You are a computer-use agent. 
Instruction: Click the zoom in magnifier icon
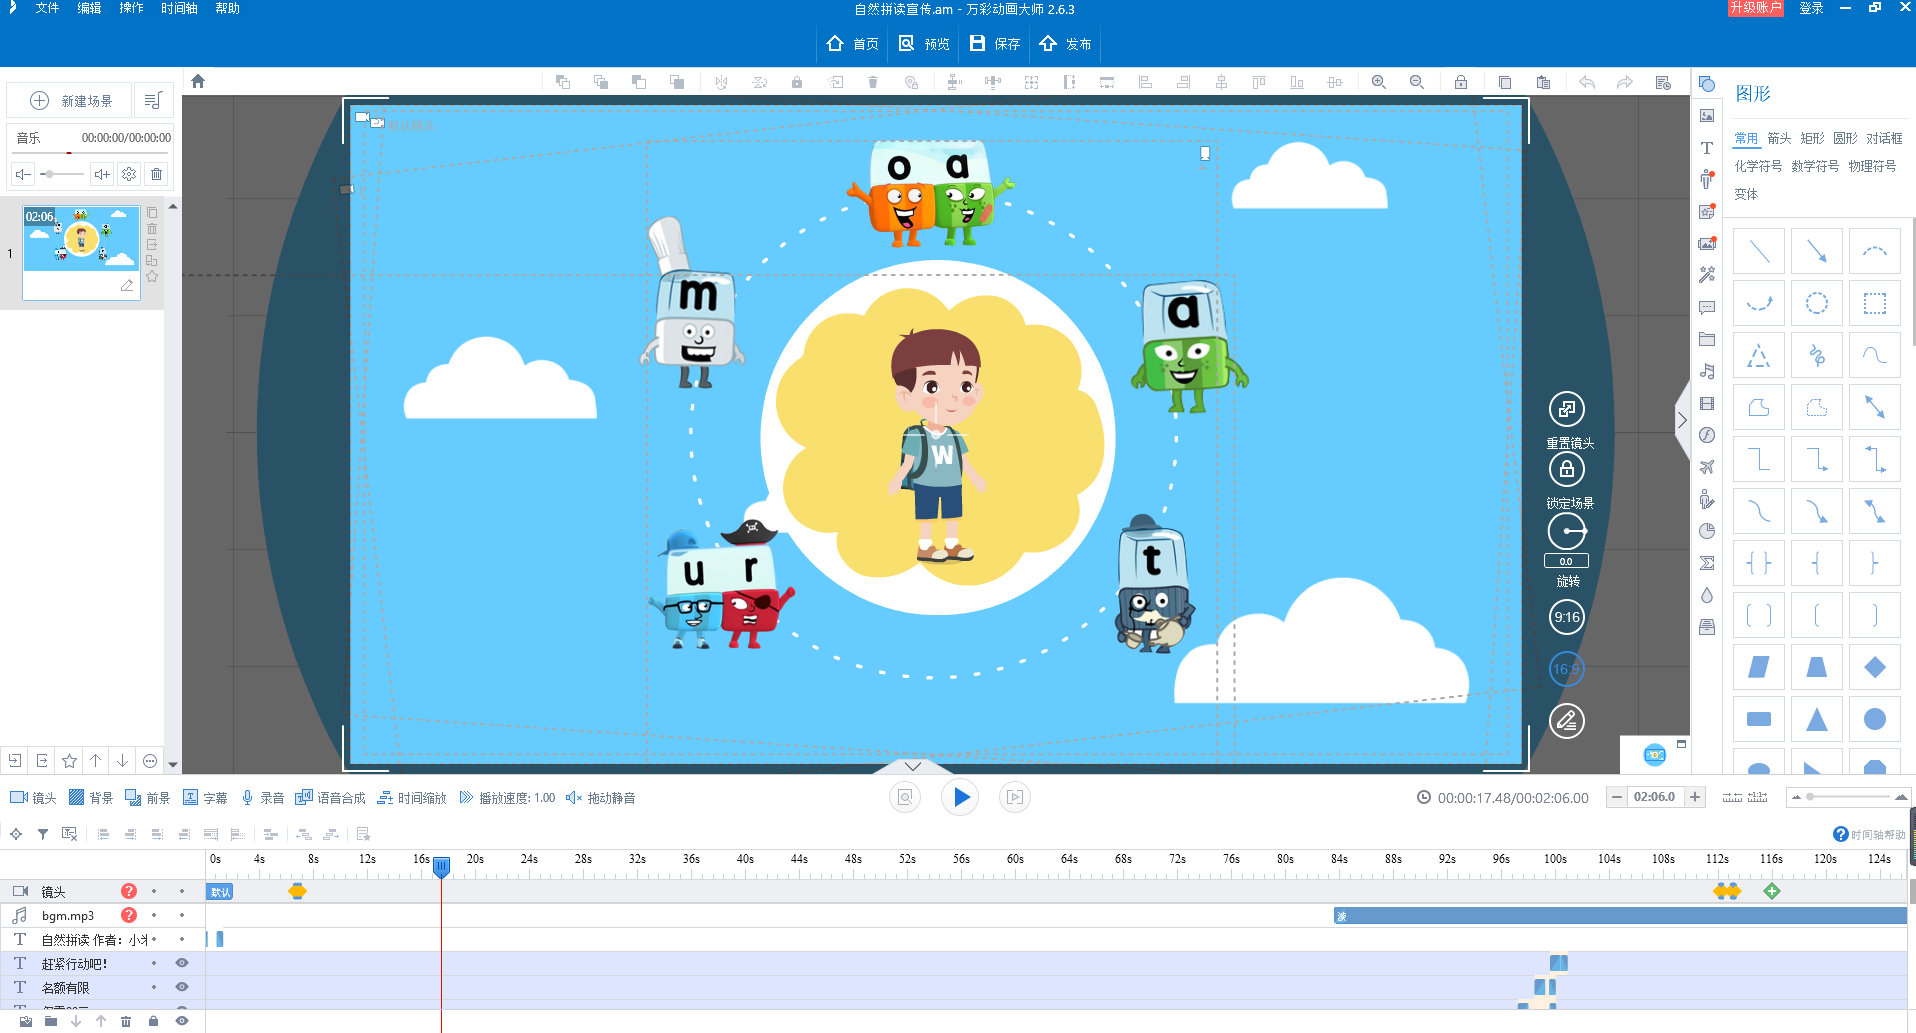click(1378, 82)
